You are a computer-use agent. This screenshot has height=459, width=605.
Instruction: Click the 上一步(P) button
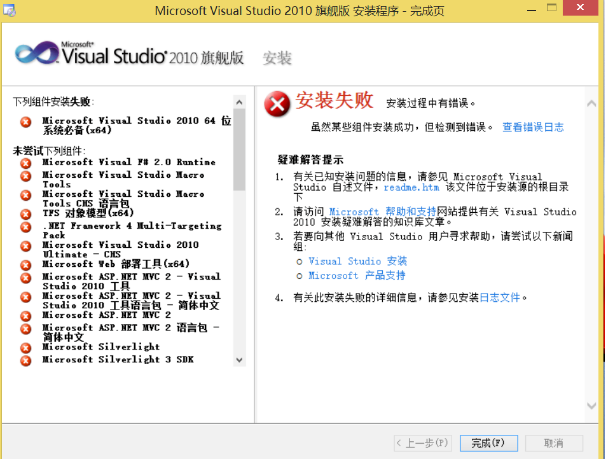pos(423,443)
